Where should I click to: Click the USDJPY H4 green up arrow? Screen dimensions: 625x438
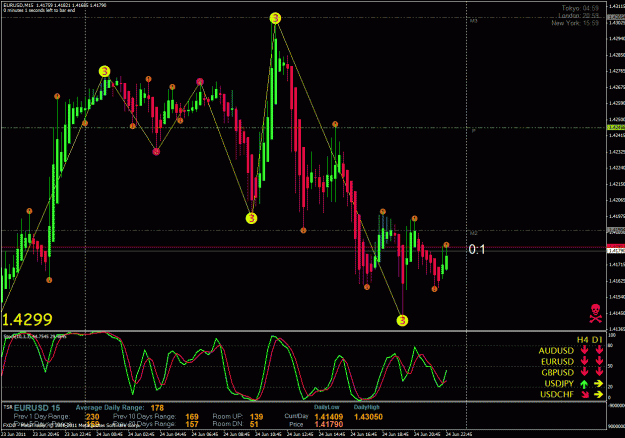[x=584, y=384]
